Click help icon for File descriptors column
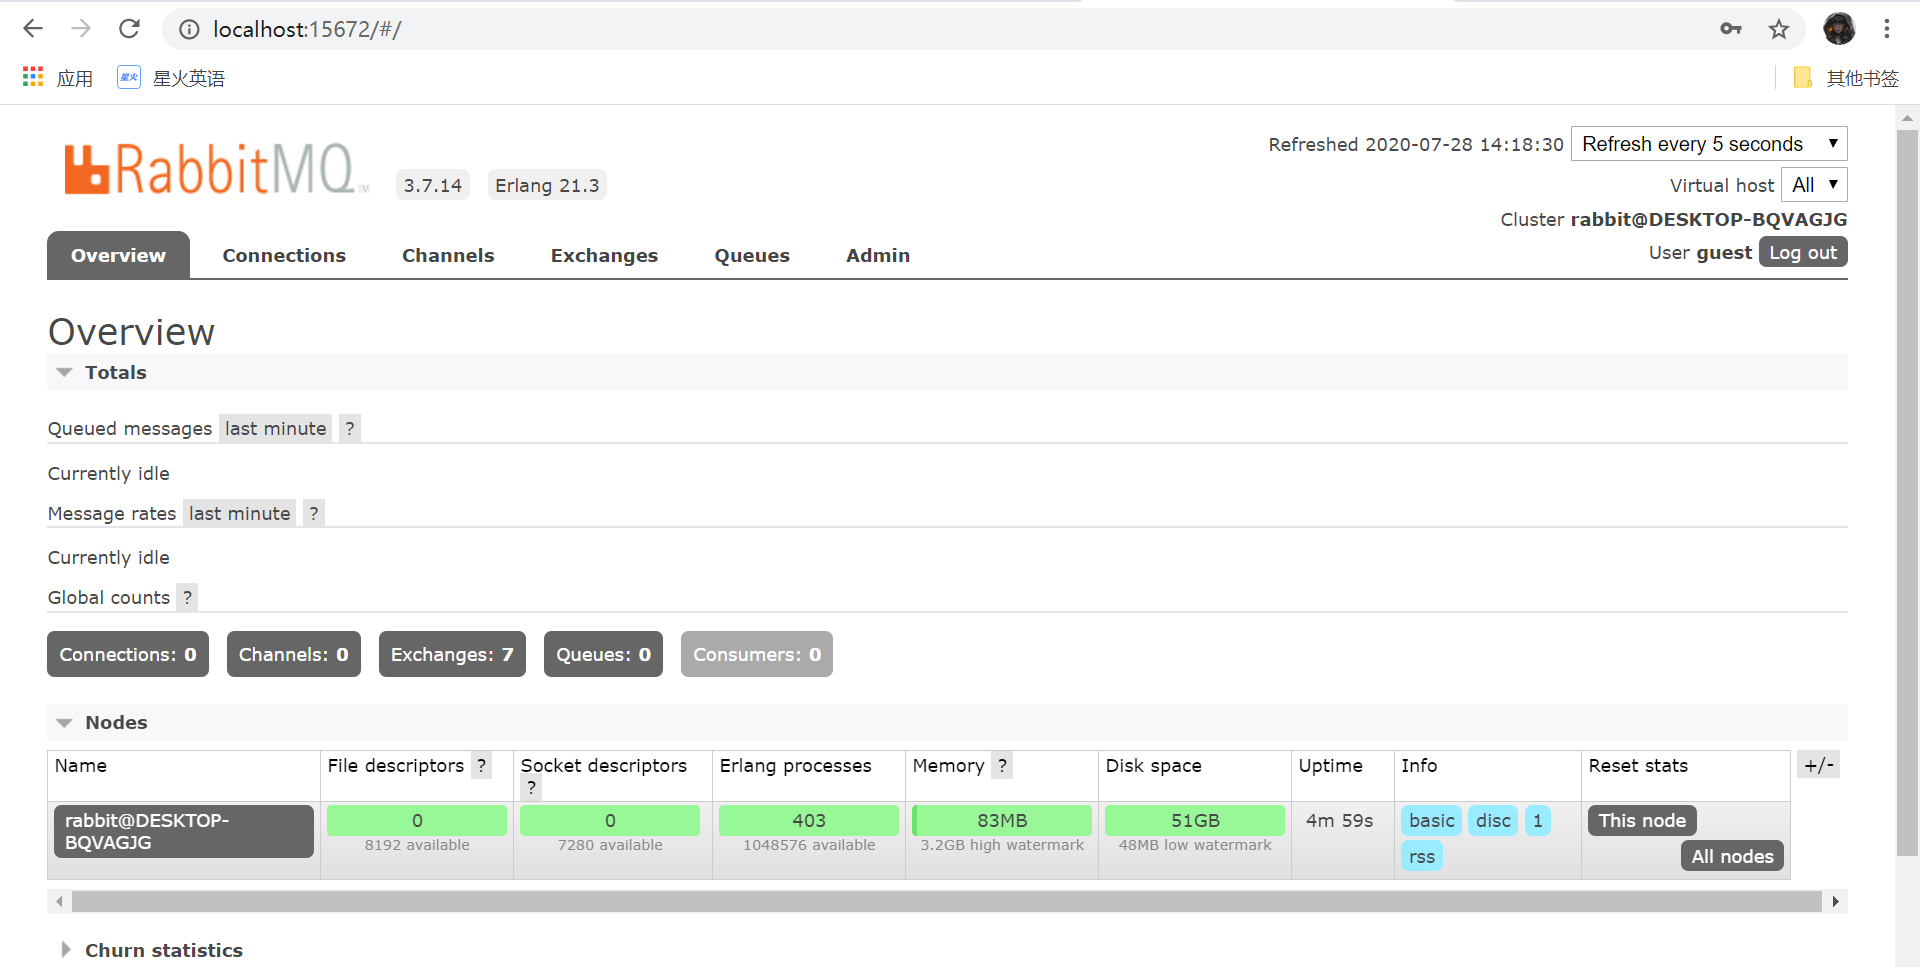Screen dimensions: 1920x967 pos(481,765)
